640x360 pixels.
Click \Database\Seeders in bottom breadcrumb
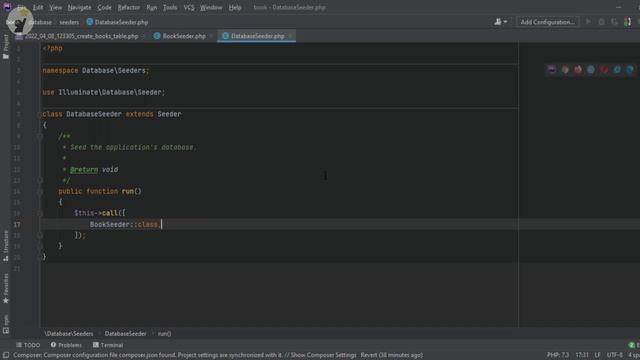(x=69, y=333)
